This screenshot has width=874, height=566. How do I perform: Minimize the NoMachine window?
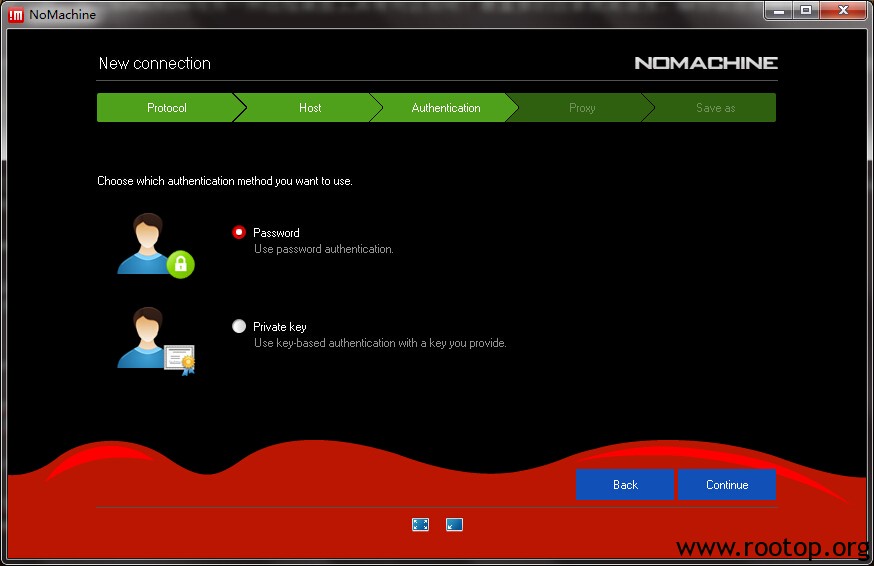[x=779, y=11]
